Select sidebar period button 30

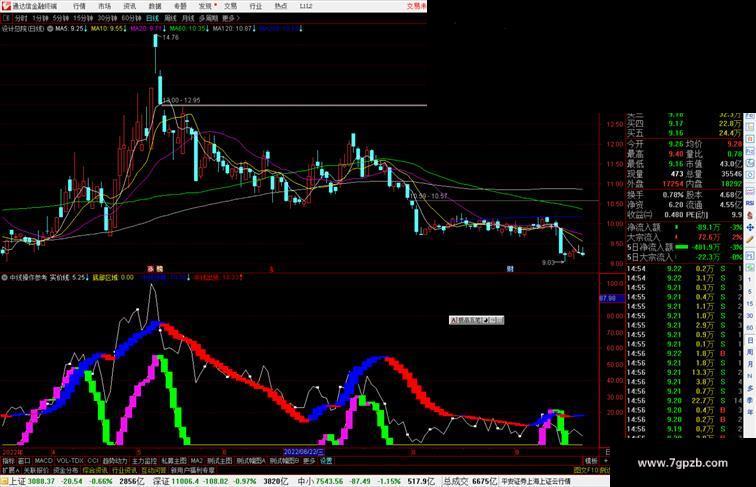(750, 316)
